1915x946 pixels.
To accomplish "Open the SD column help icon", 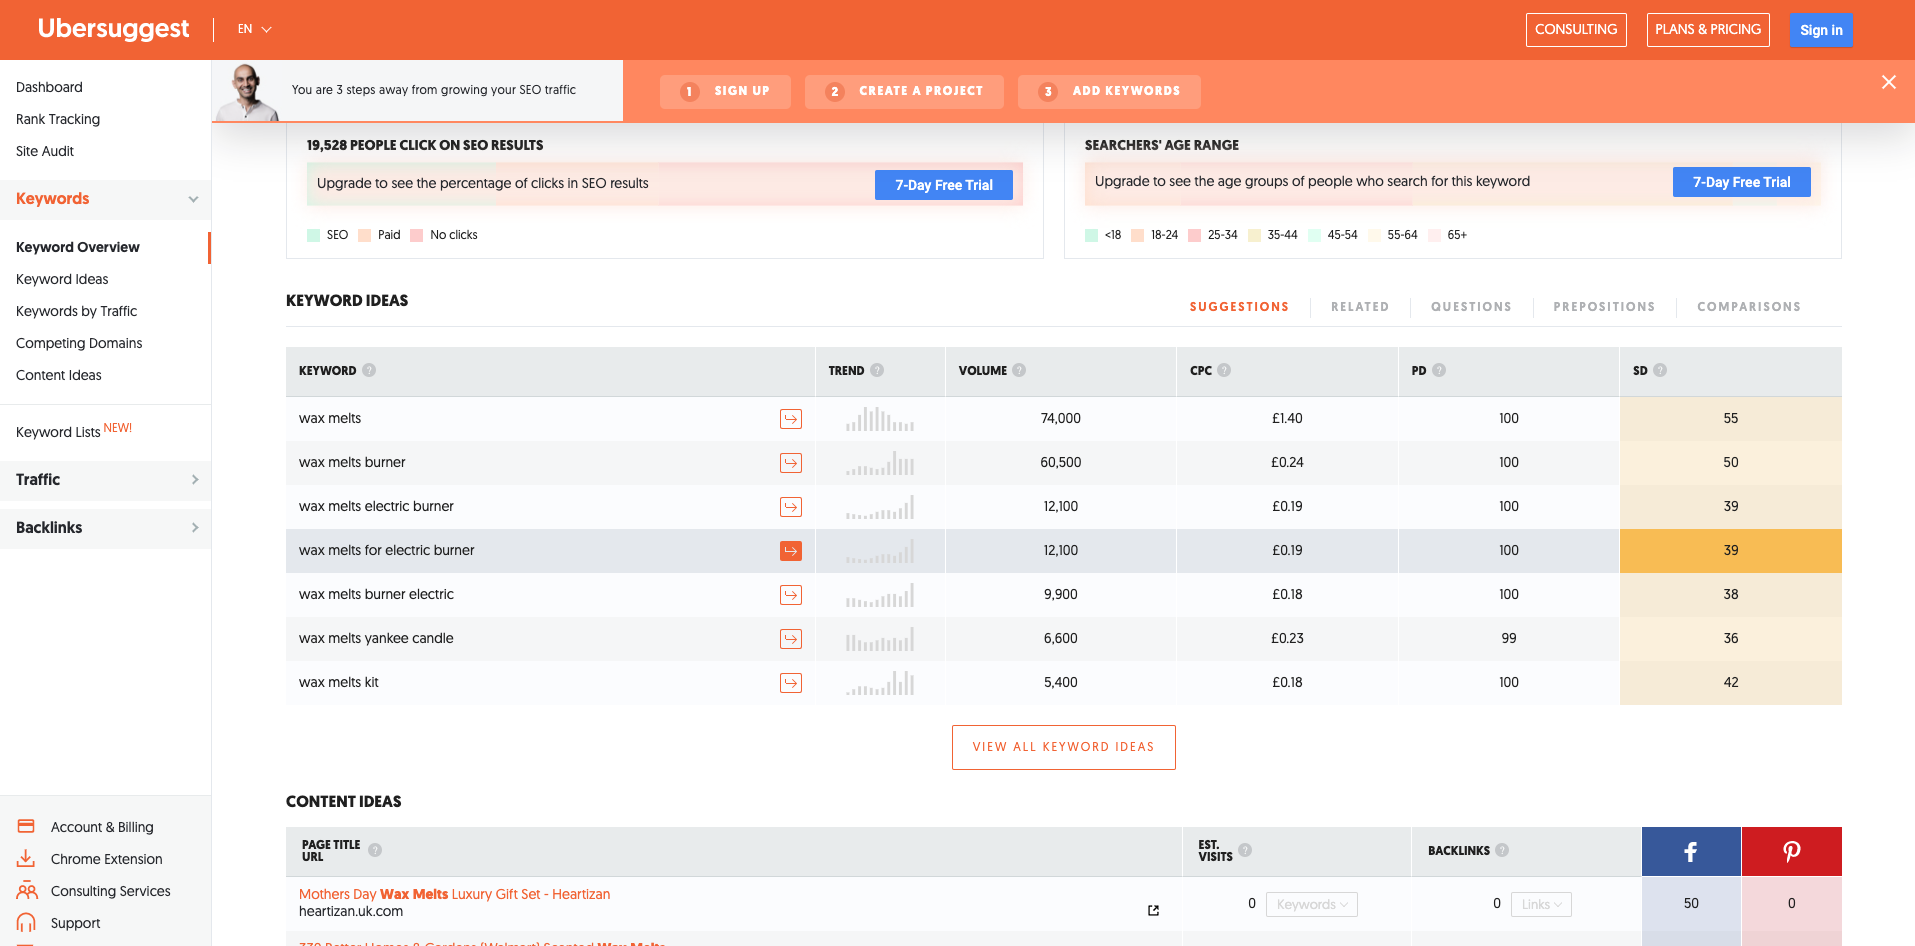I will point(1660,370).
